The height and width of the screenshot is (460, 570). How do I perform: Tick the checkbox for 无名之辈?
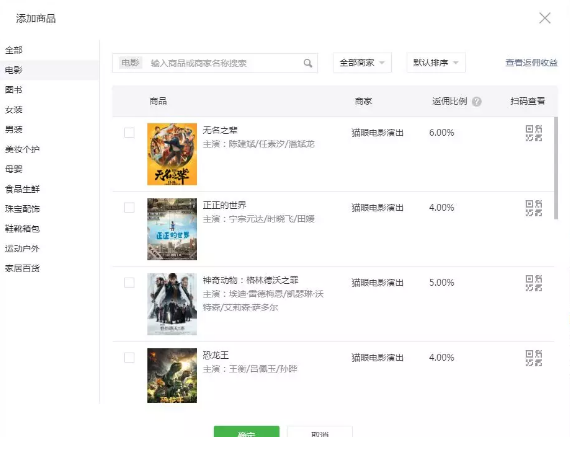click(129, 132)
